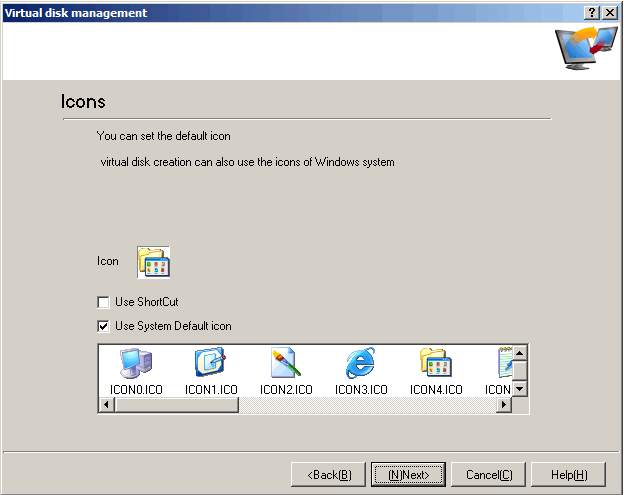Go back with the Back button
This screenshot has height=495, width=624.
329,474
